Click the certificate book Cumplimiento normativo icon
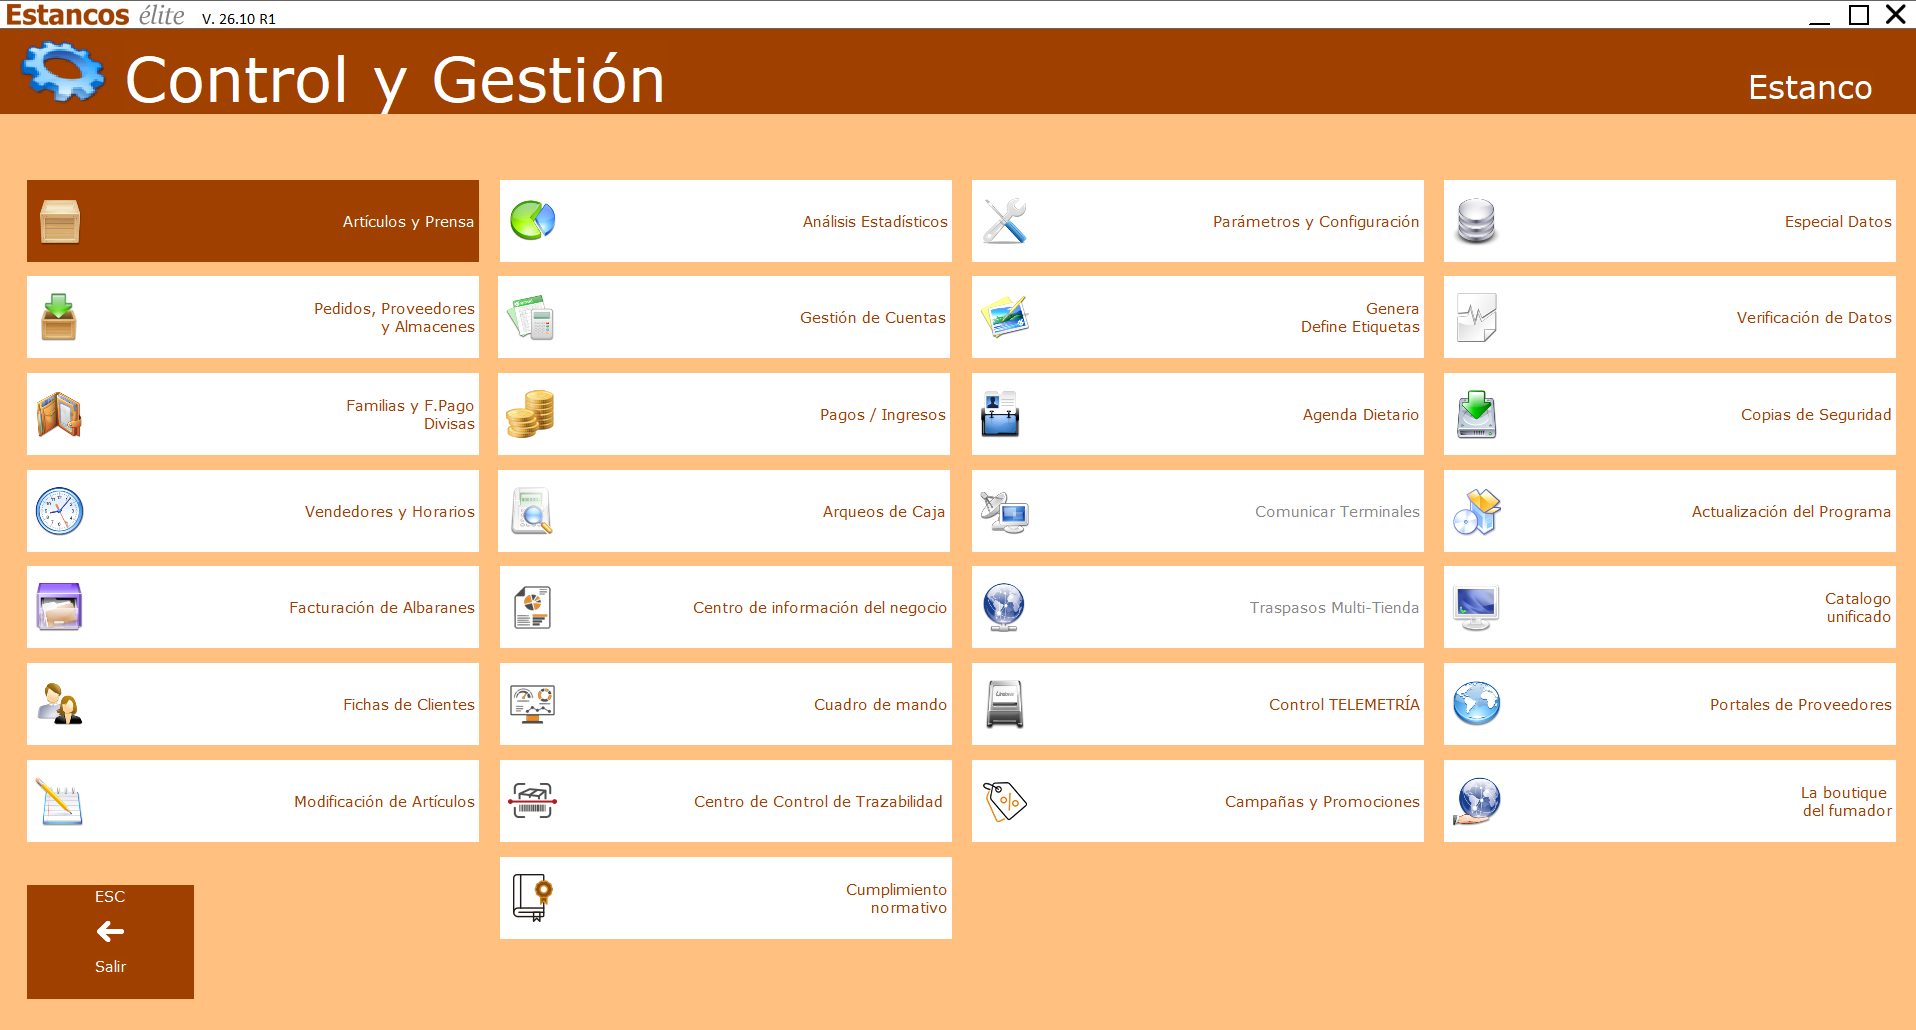 (533, 898)
